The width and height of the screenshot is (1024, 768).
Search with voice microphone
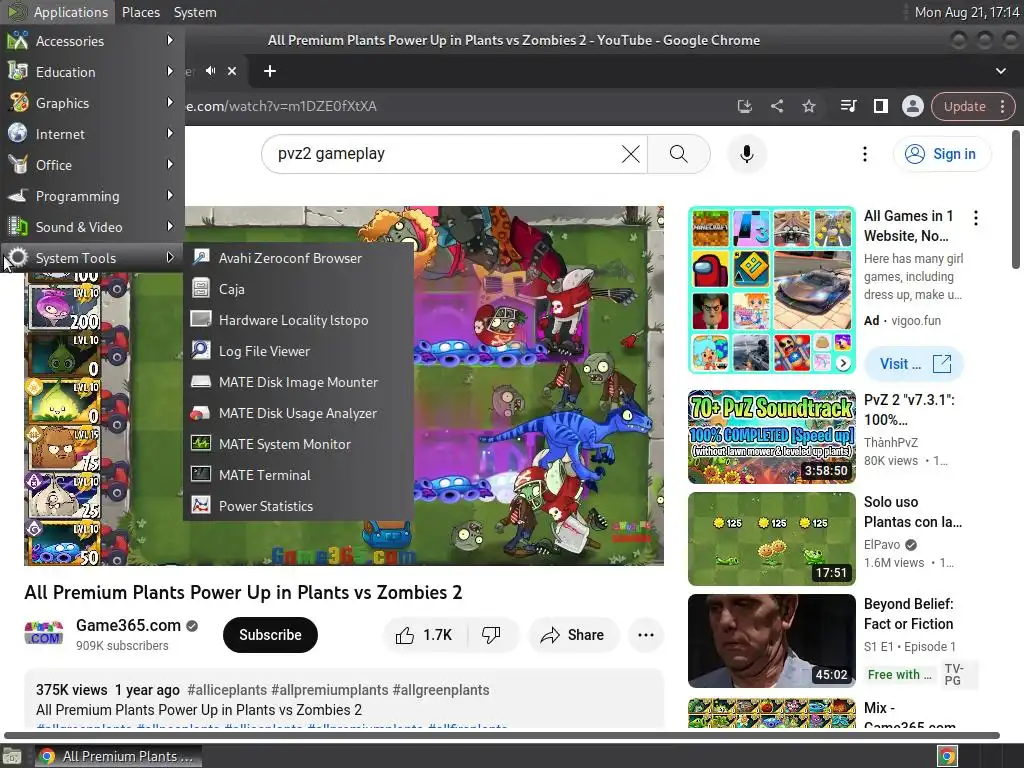746,154
